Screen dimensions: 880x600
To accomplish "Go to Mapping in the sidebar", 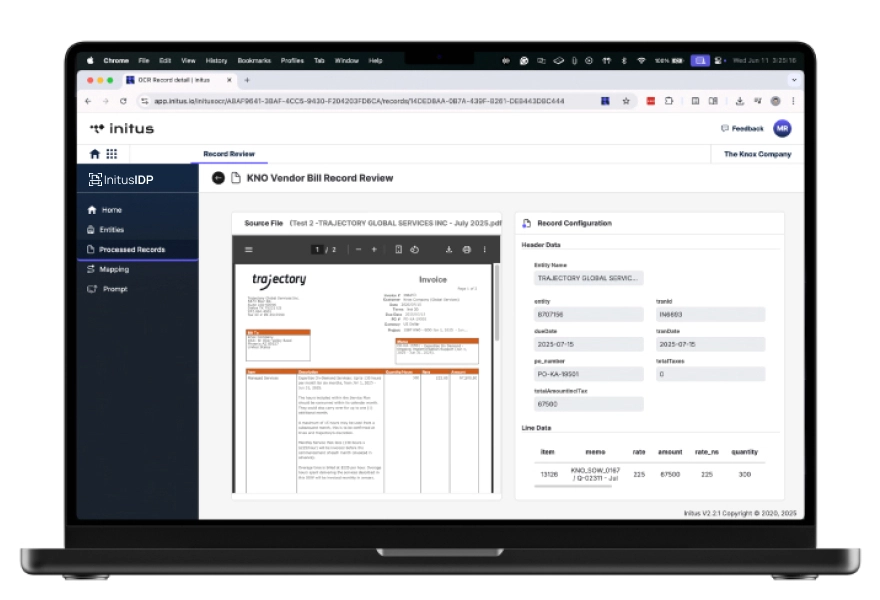I will pos(113,269).
